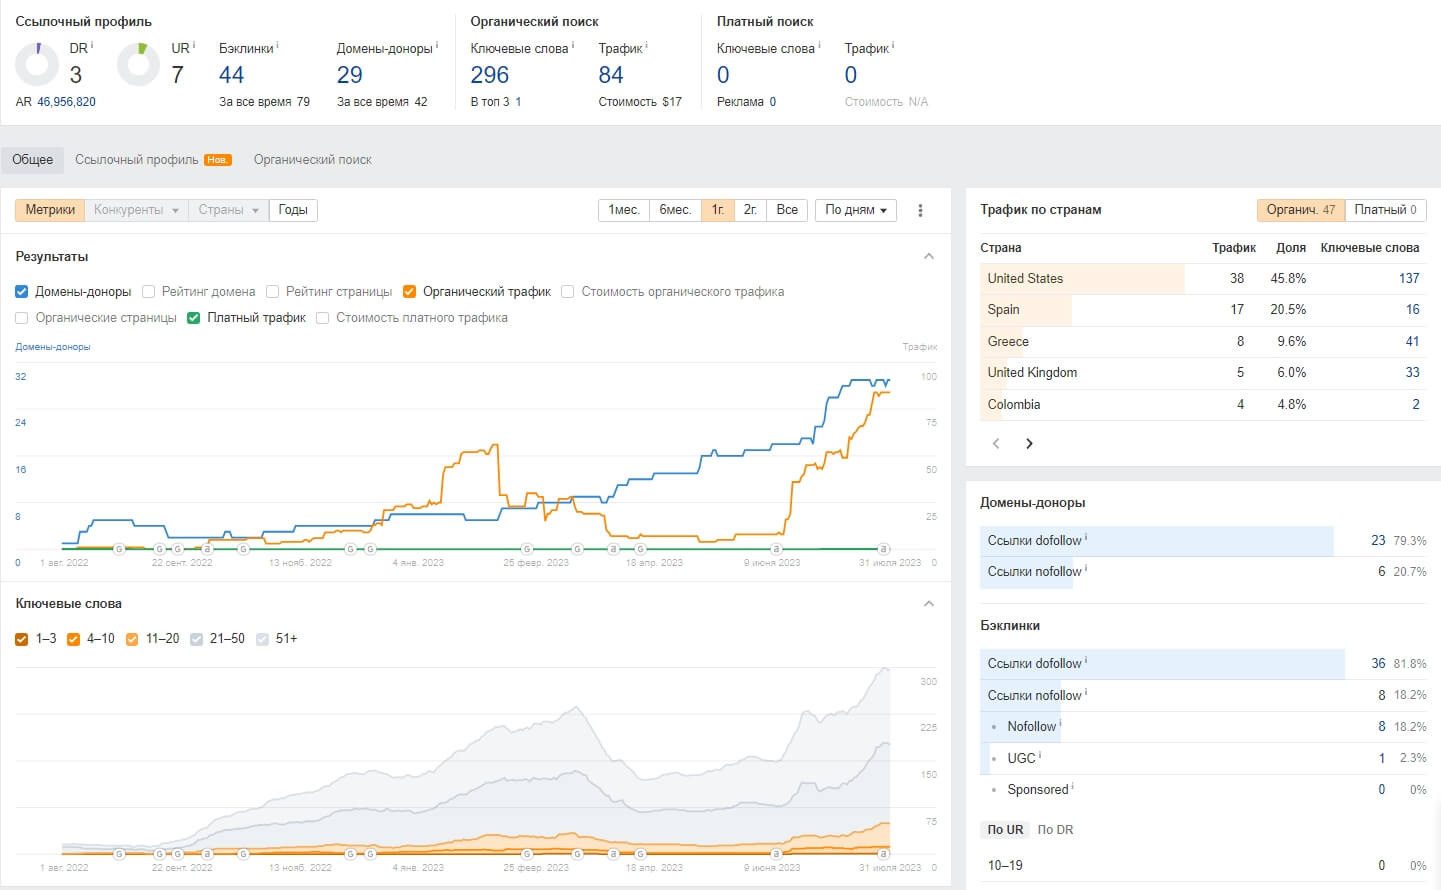The width and height of the screenshot is (1441, 890).
Task: Go to next page of countries list
Action: coord(1029,444)
